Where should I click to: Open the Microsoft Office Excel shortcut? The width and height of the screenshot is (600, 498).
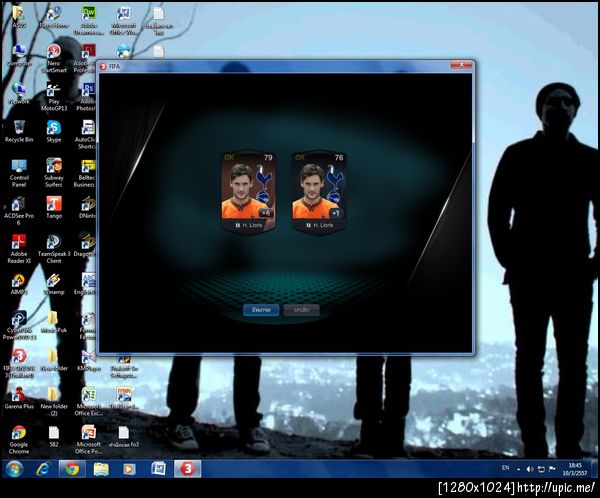[88, 402]
